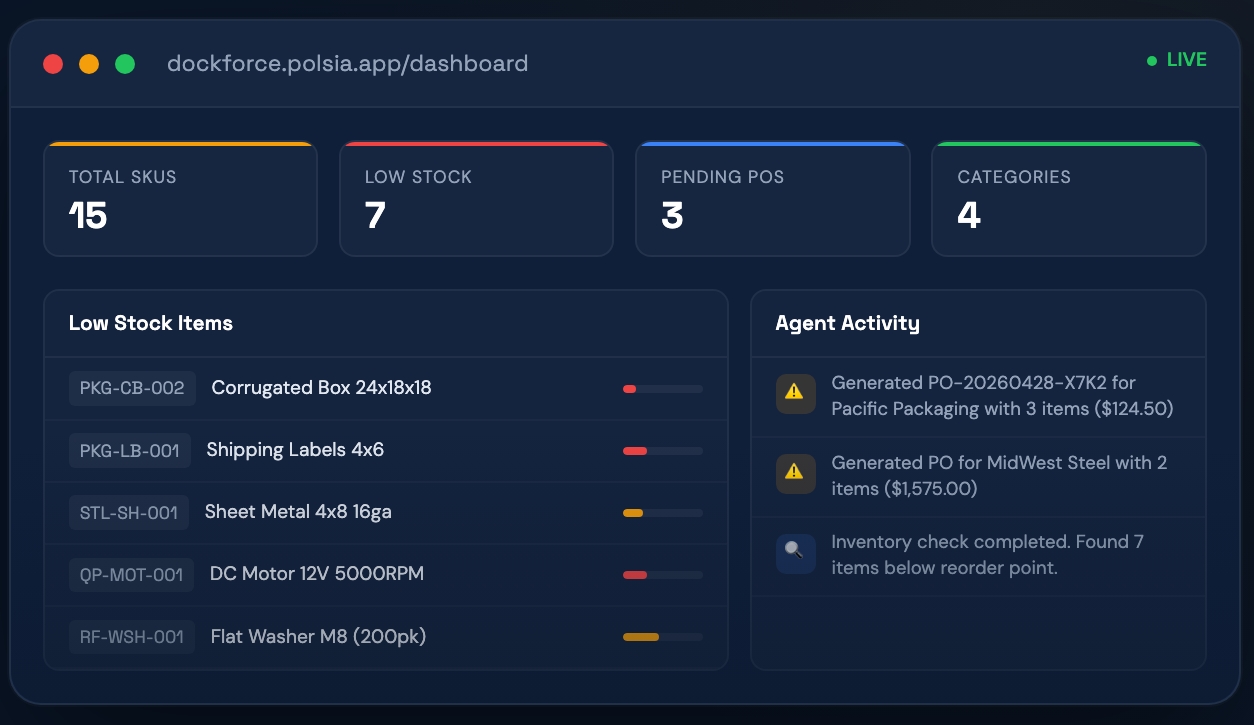Click the stock bar for Shipping Labels 4x6
The width and height of the screenshot is (1254, 725).
pos(662,451)
